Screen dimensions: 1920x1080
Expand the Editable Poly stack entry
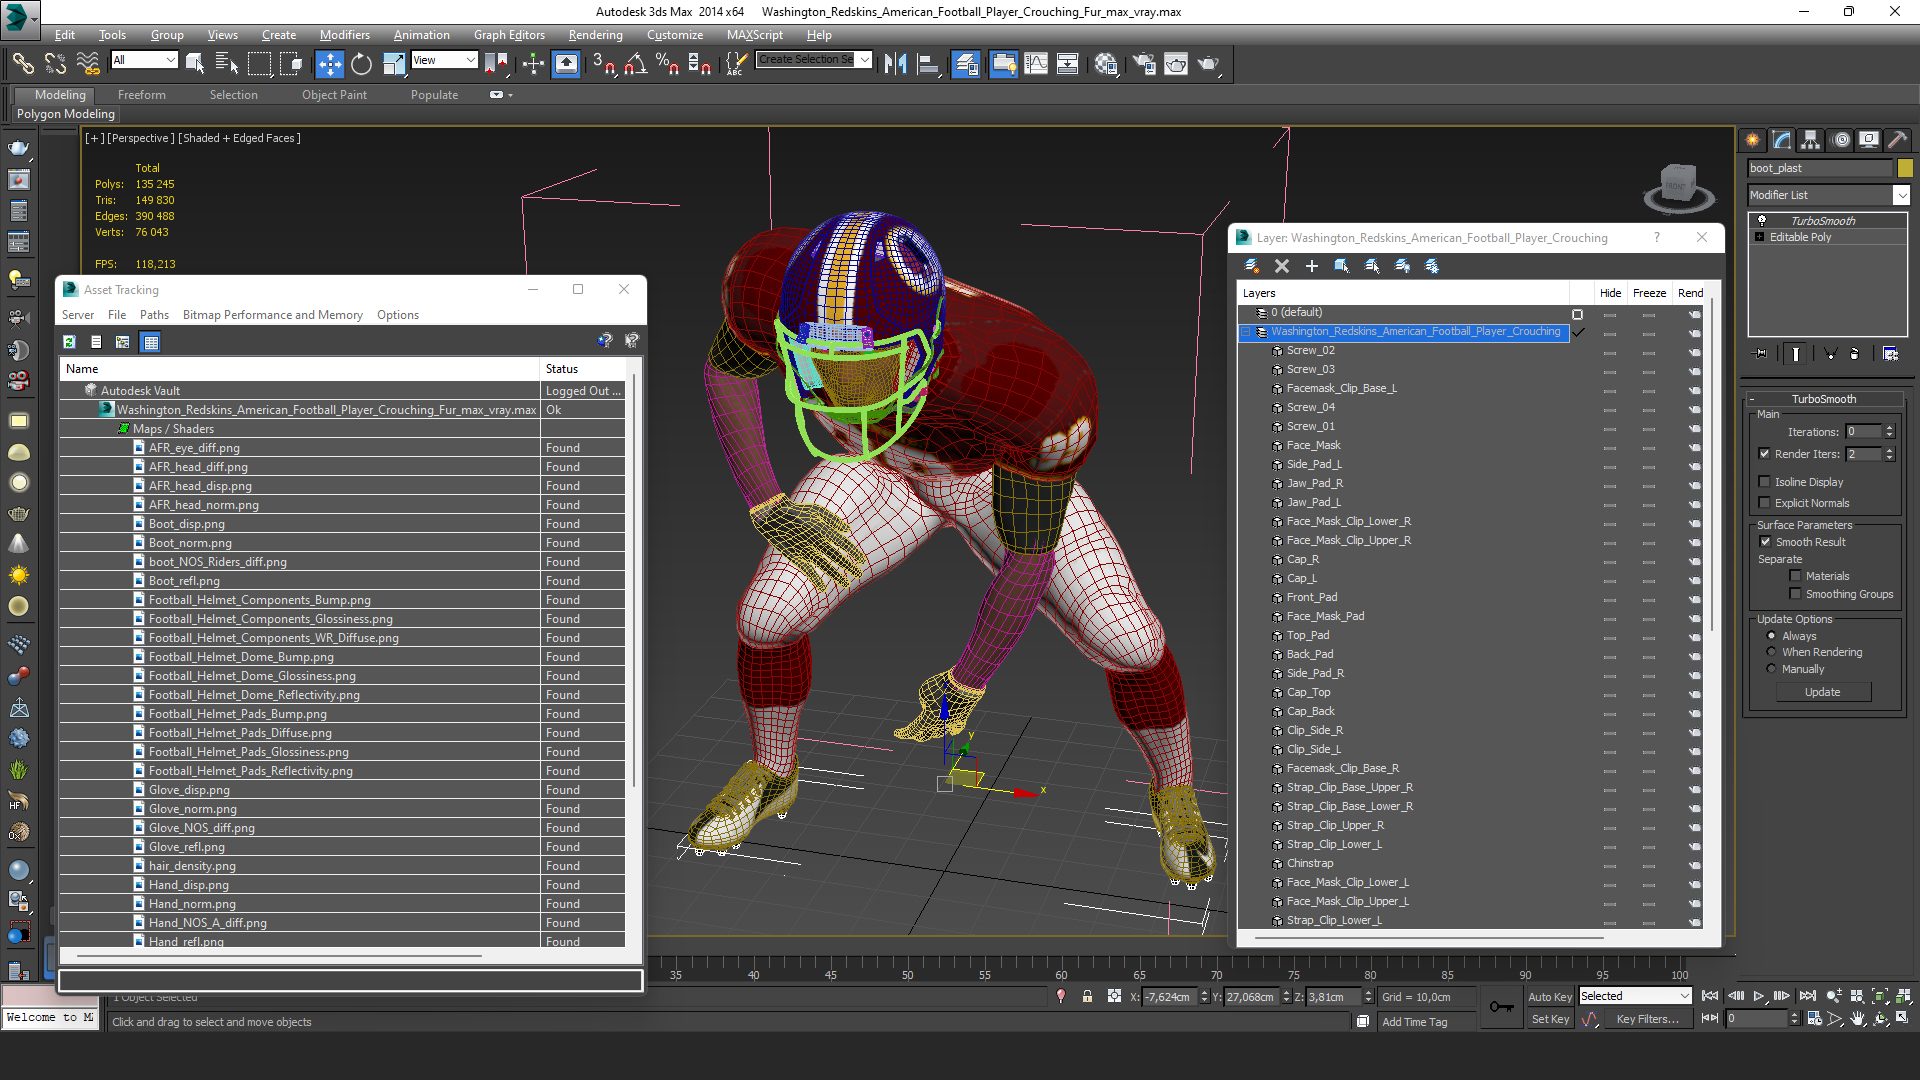point(1760,237)
